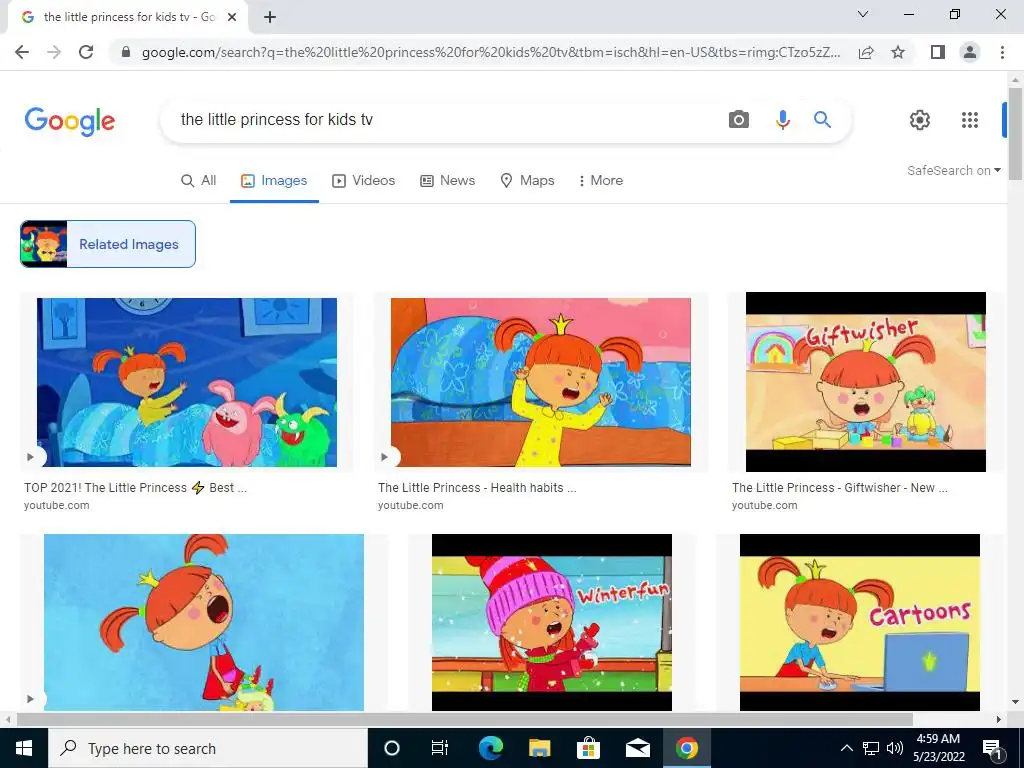Switch to News tab
Viewport: 1024px width, 768px height.
pos(447,181)
